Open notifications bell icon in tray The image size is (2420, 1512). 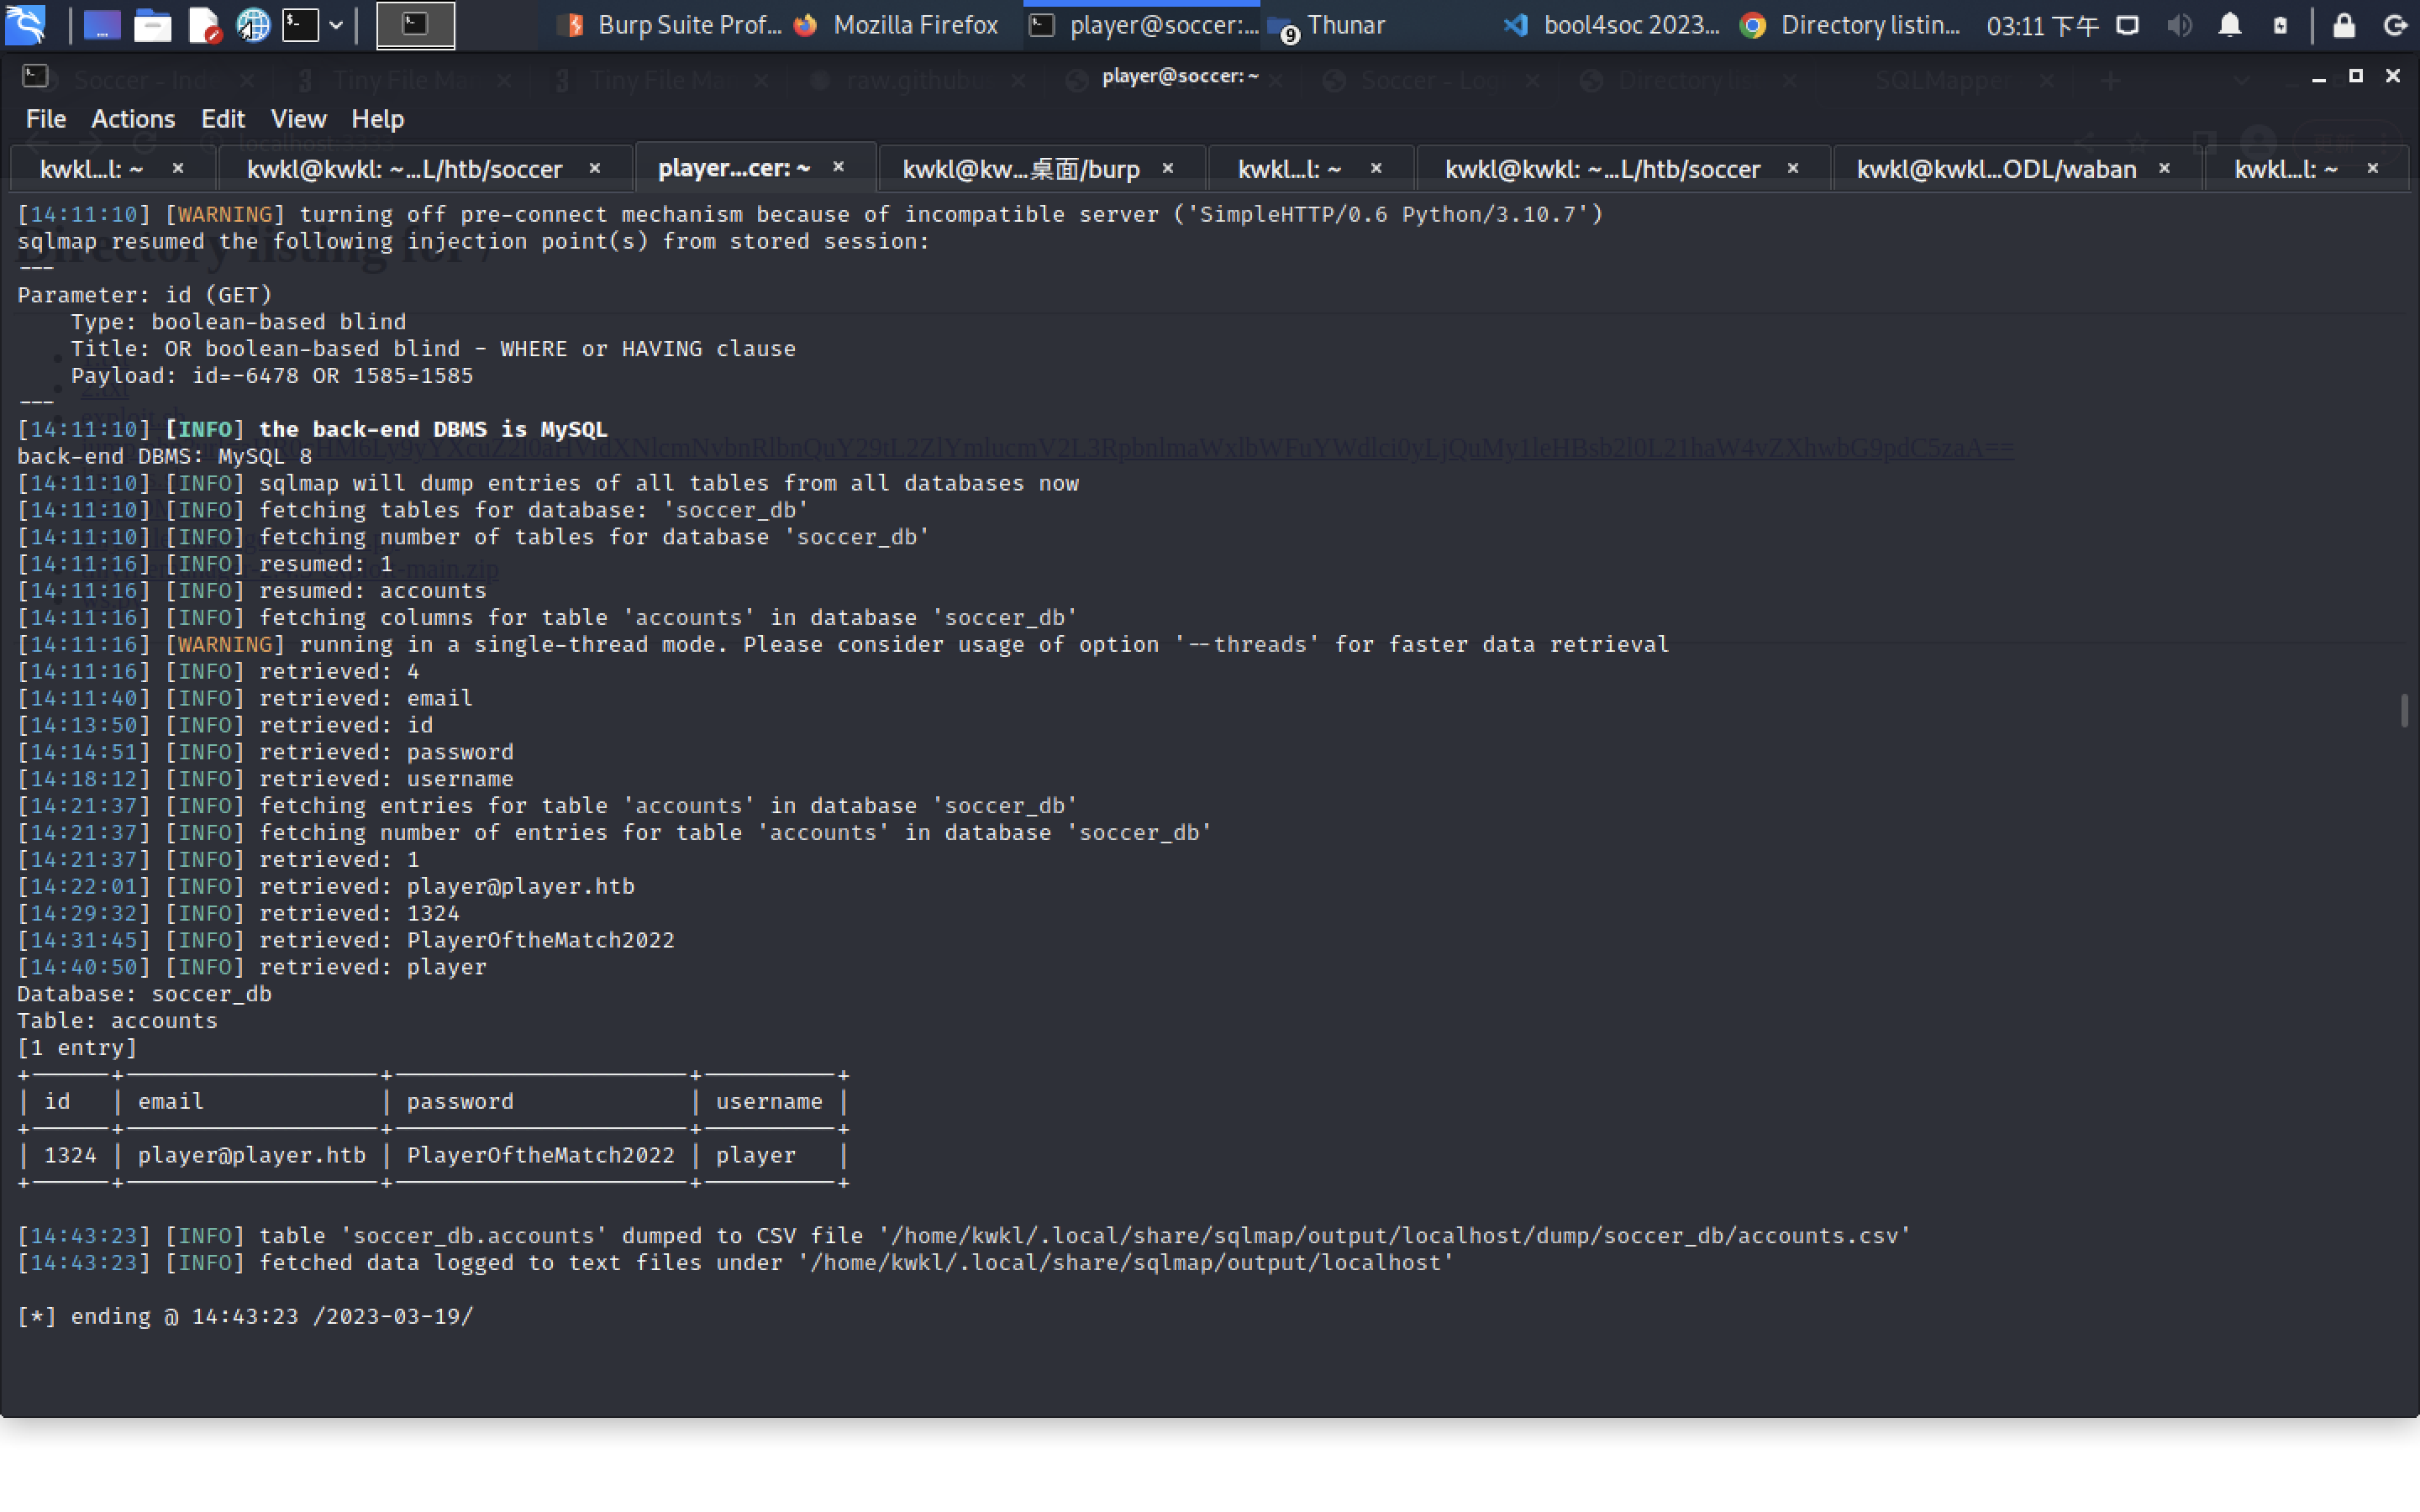point(2229,25)
